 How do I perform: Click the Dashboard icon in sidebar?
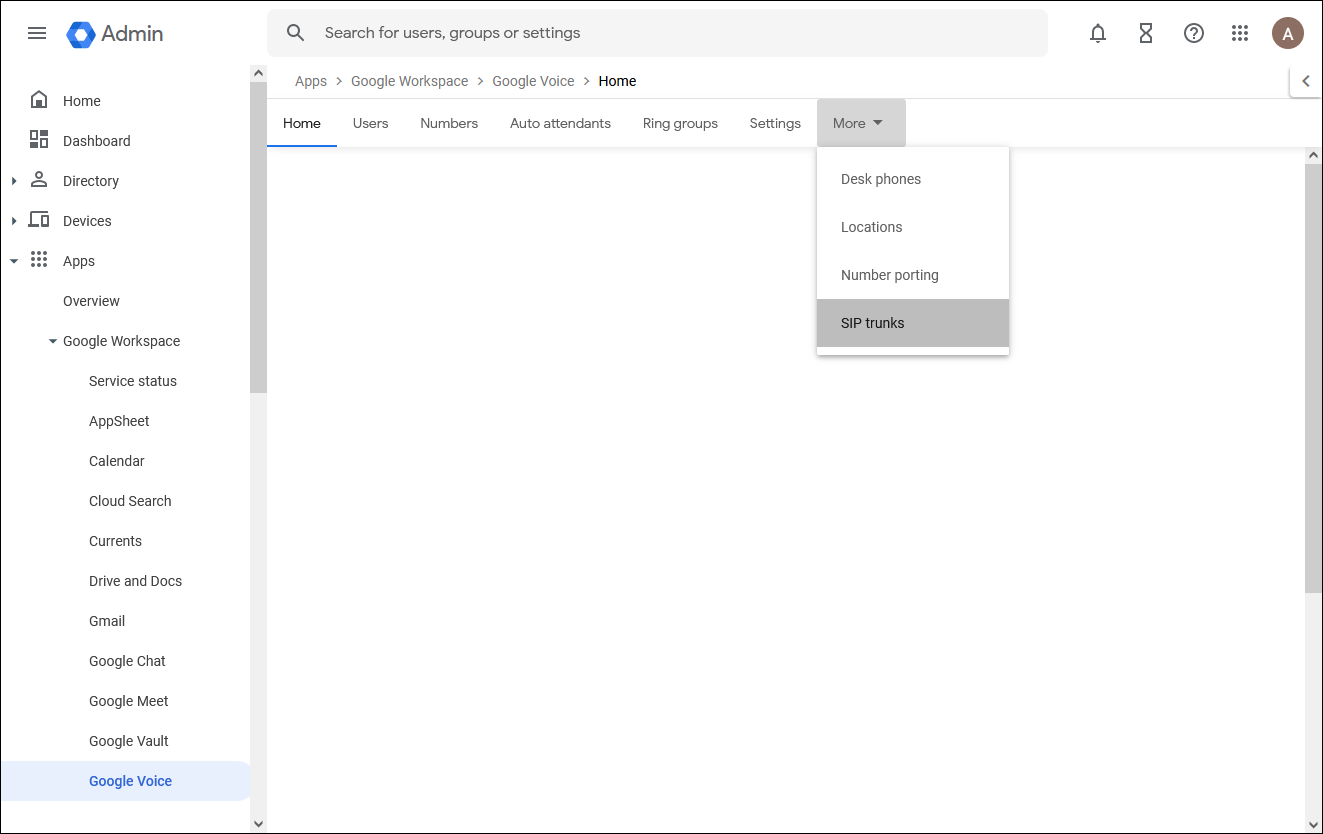pos(39,140)
